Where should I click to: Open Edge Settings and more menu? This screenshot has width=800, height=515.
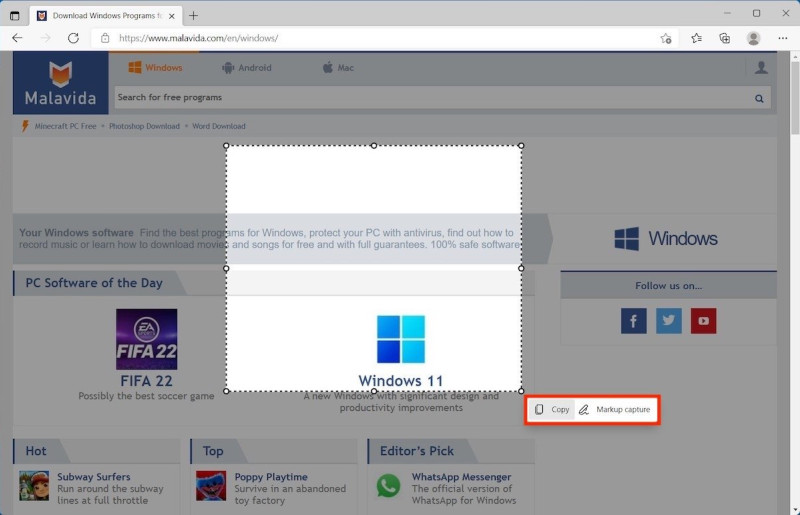point(782,38)
